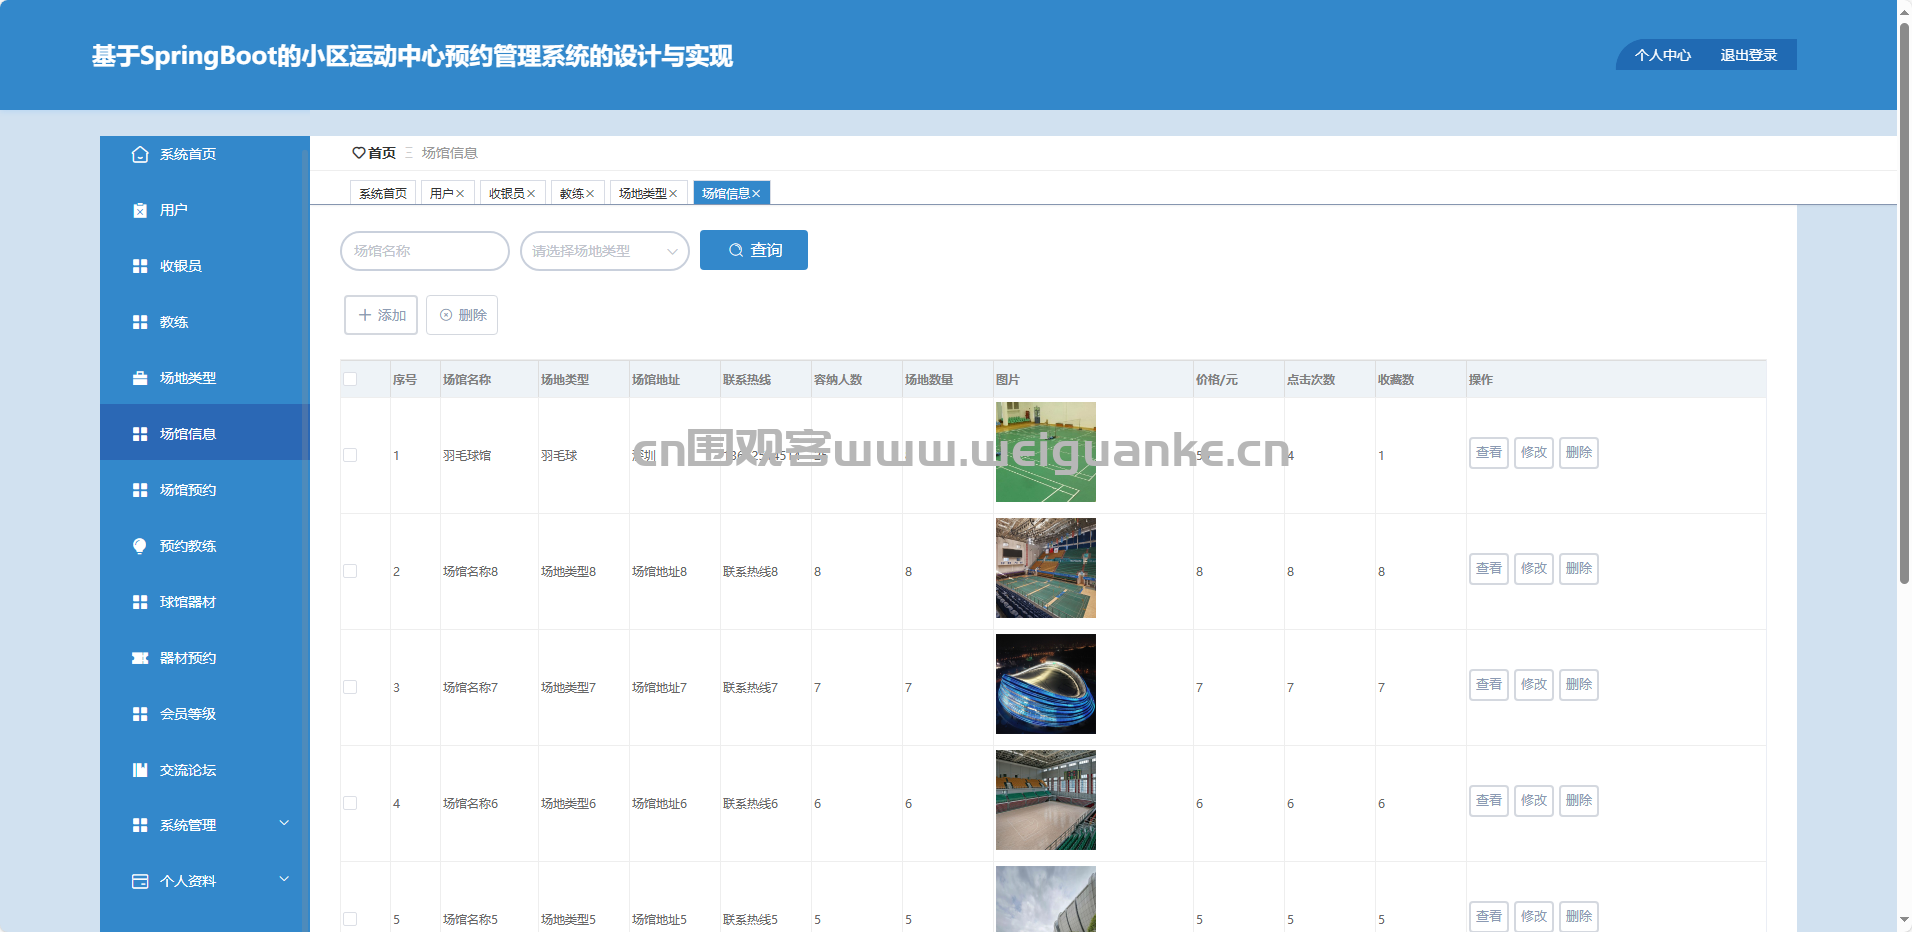The height and width of the screenshot is (932, 1912).
Task: Click 修改 for 场馆名称8 row
Action: click(1534, 569)
